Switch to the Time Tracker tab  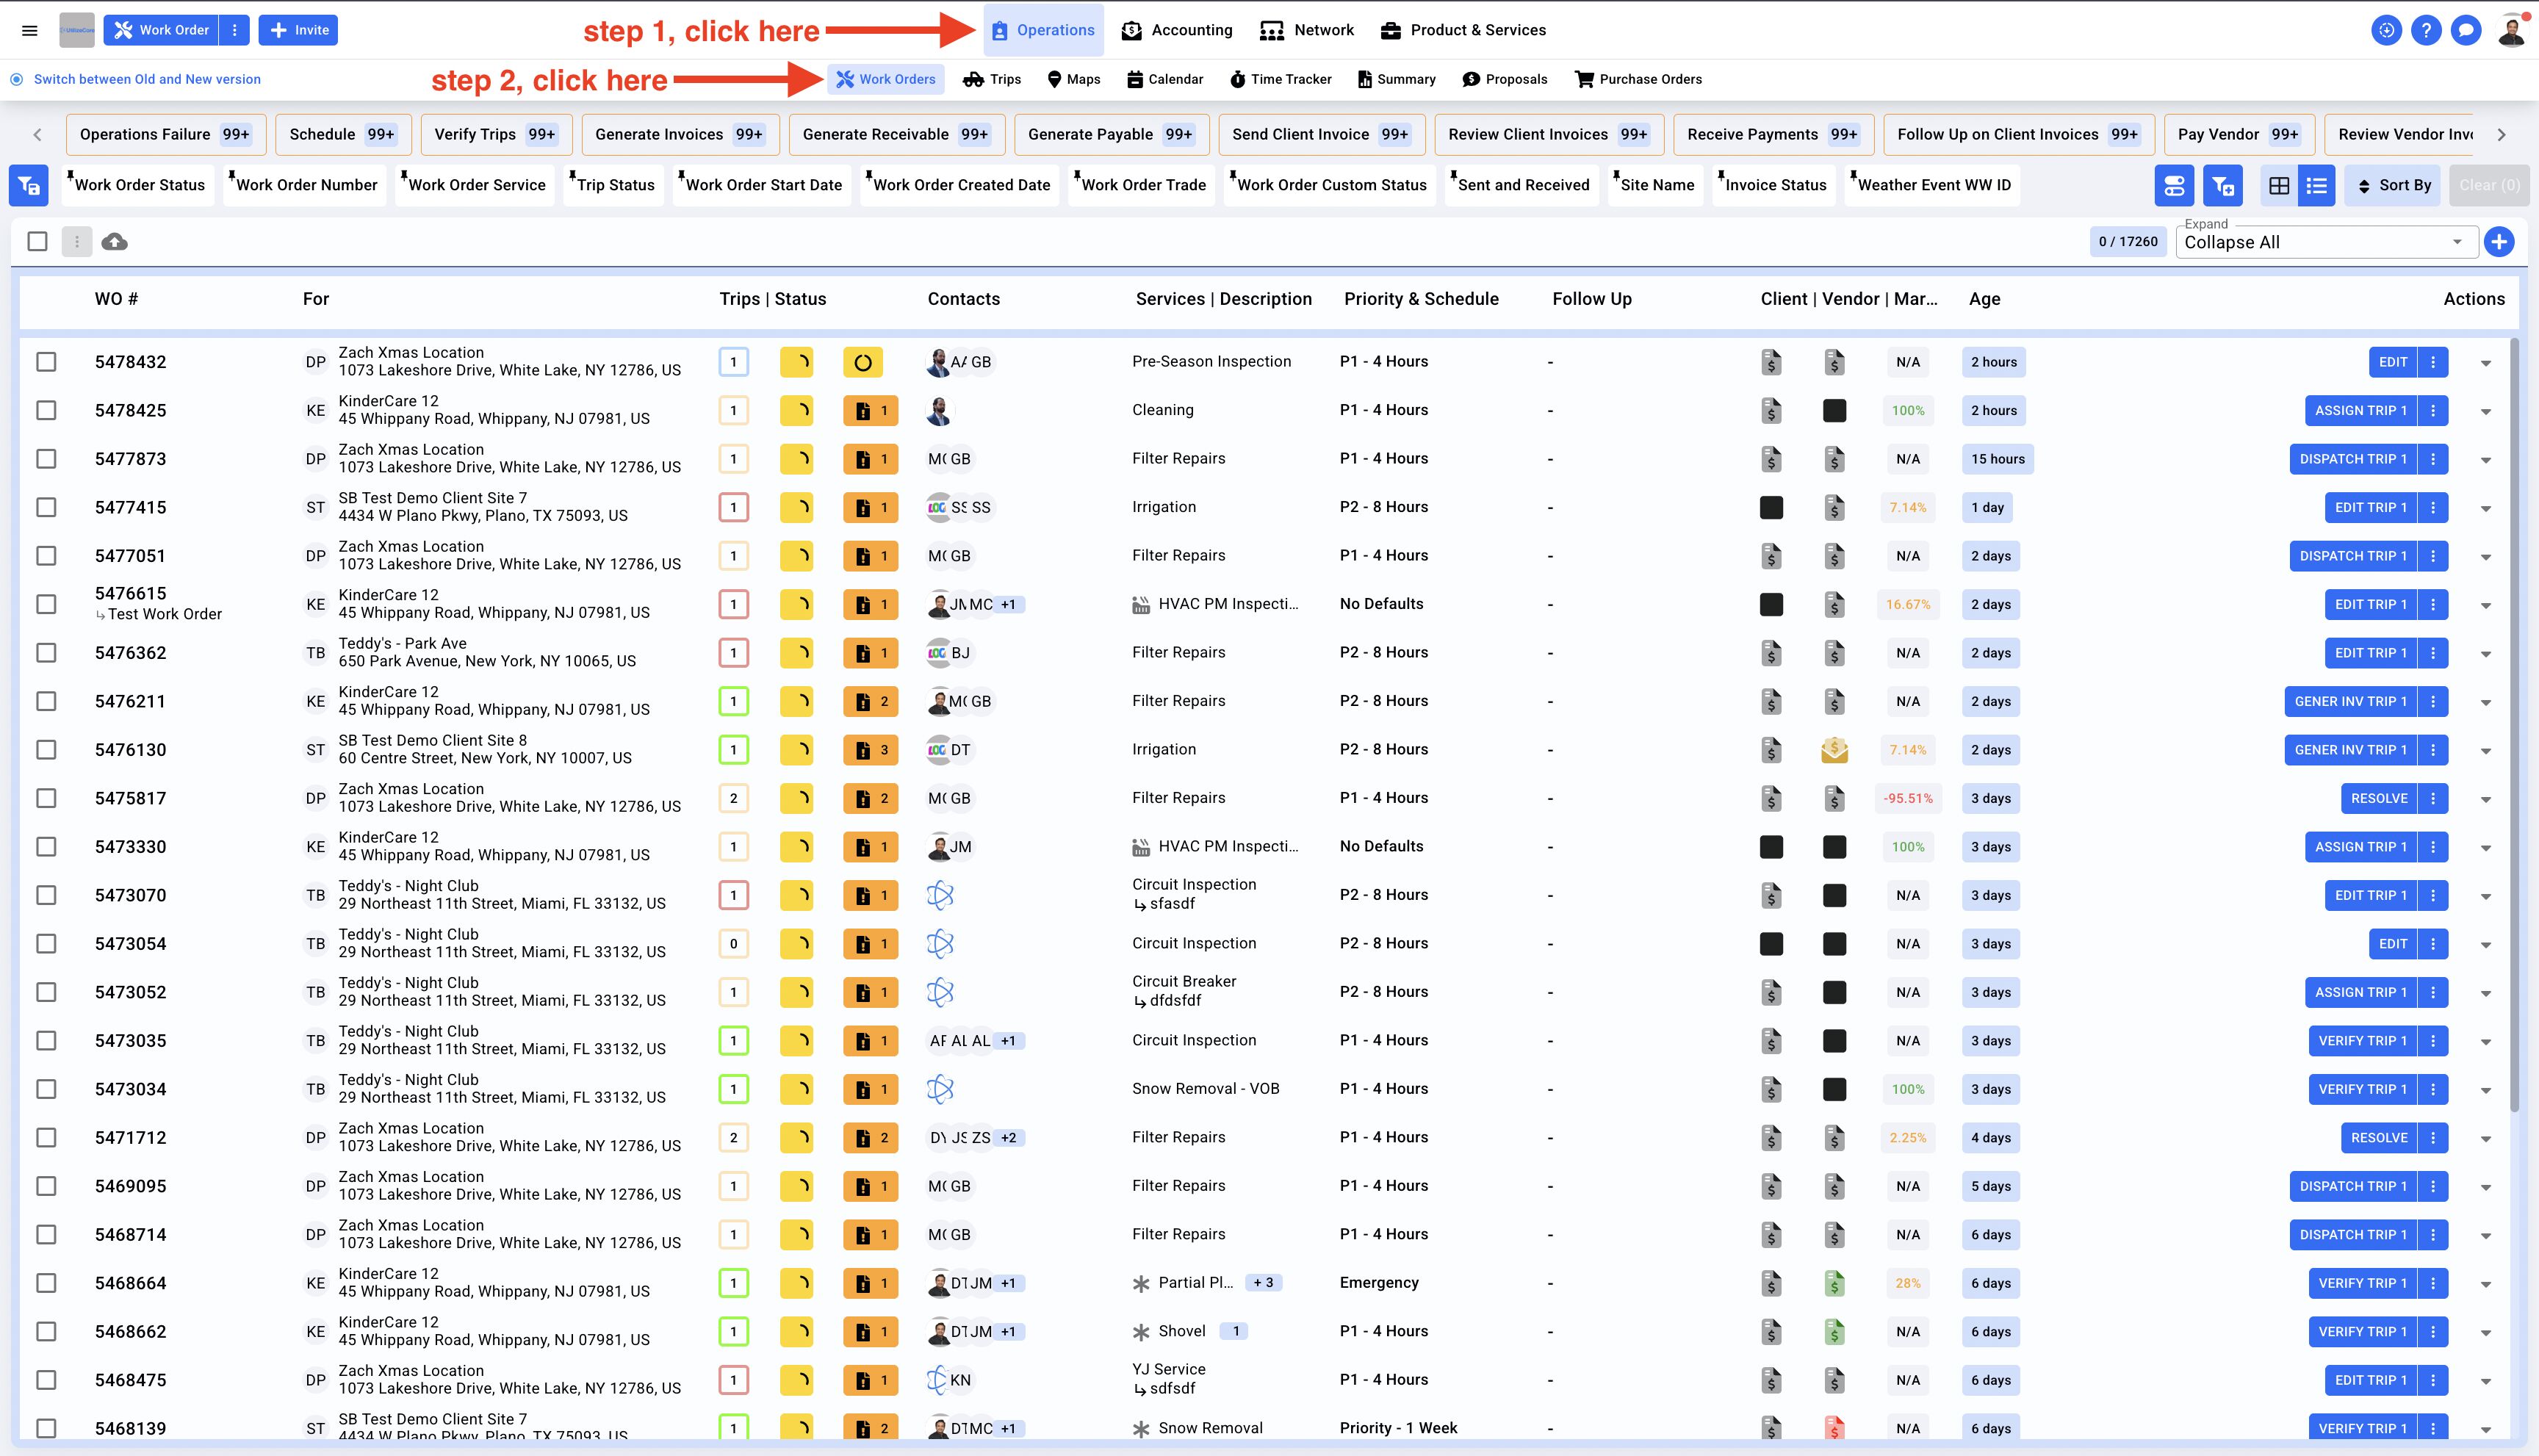pyautogui.click(x=1280, y=79)
